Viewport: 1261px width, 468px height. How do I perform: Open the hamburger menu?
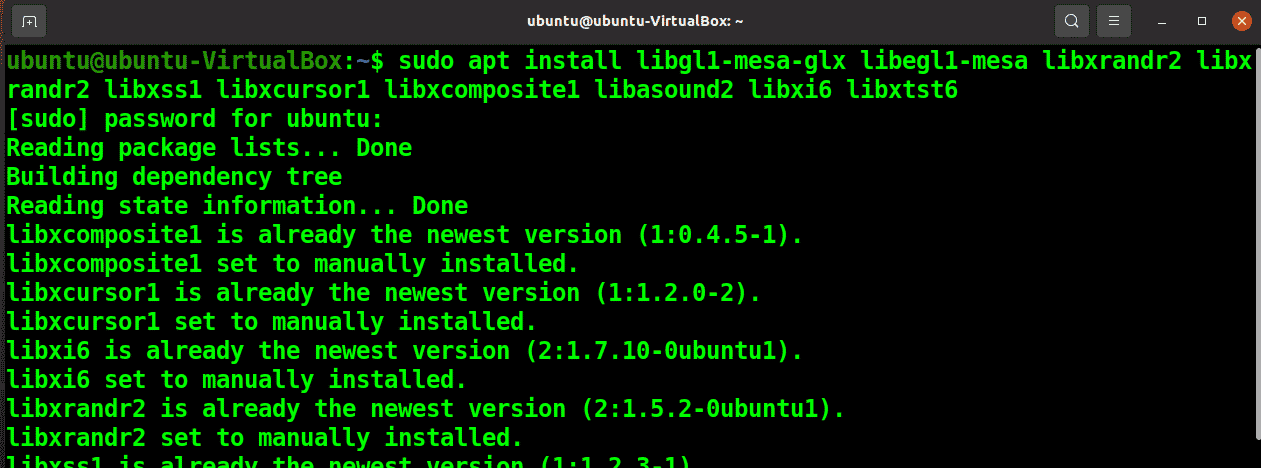coord(1113,20)
